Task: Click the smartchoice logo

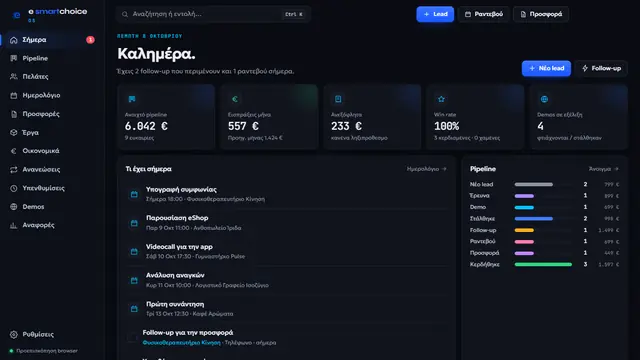Action: 50,14
